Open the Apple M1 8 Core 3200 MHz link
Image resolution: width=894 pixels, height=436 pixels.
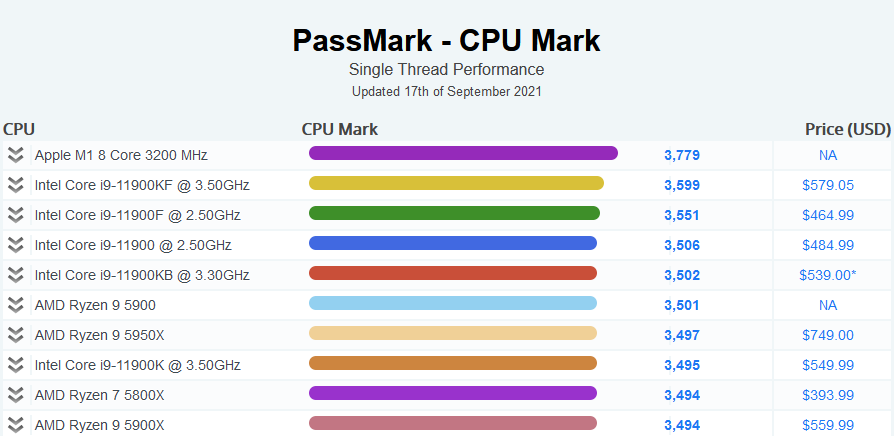121,155
